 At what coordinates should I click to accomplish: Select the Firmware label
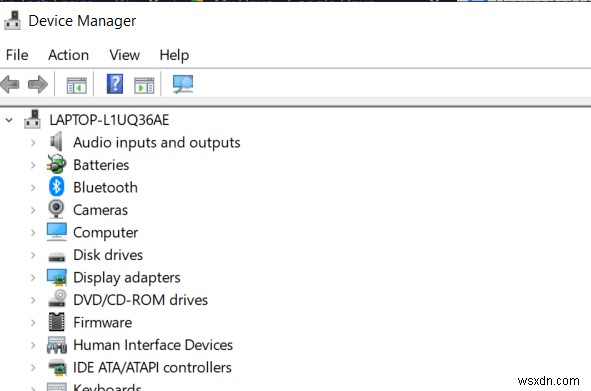(103, 323)
